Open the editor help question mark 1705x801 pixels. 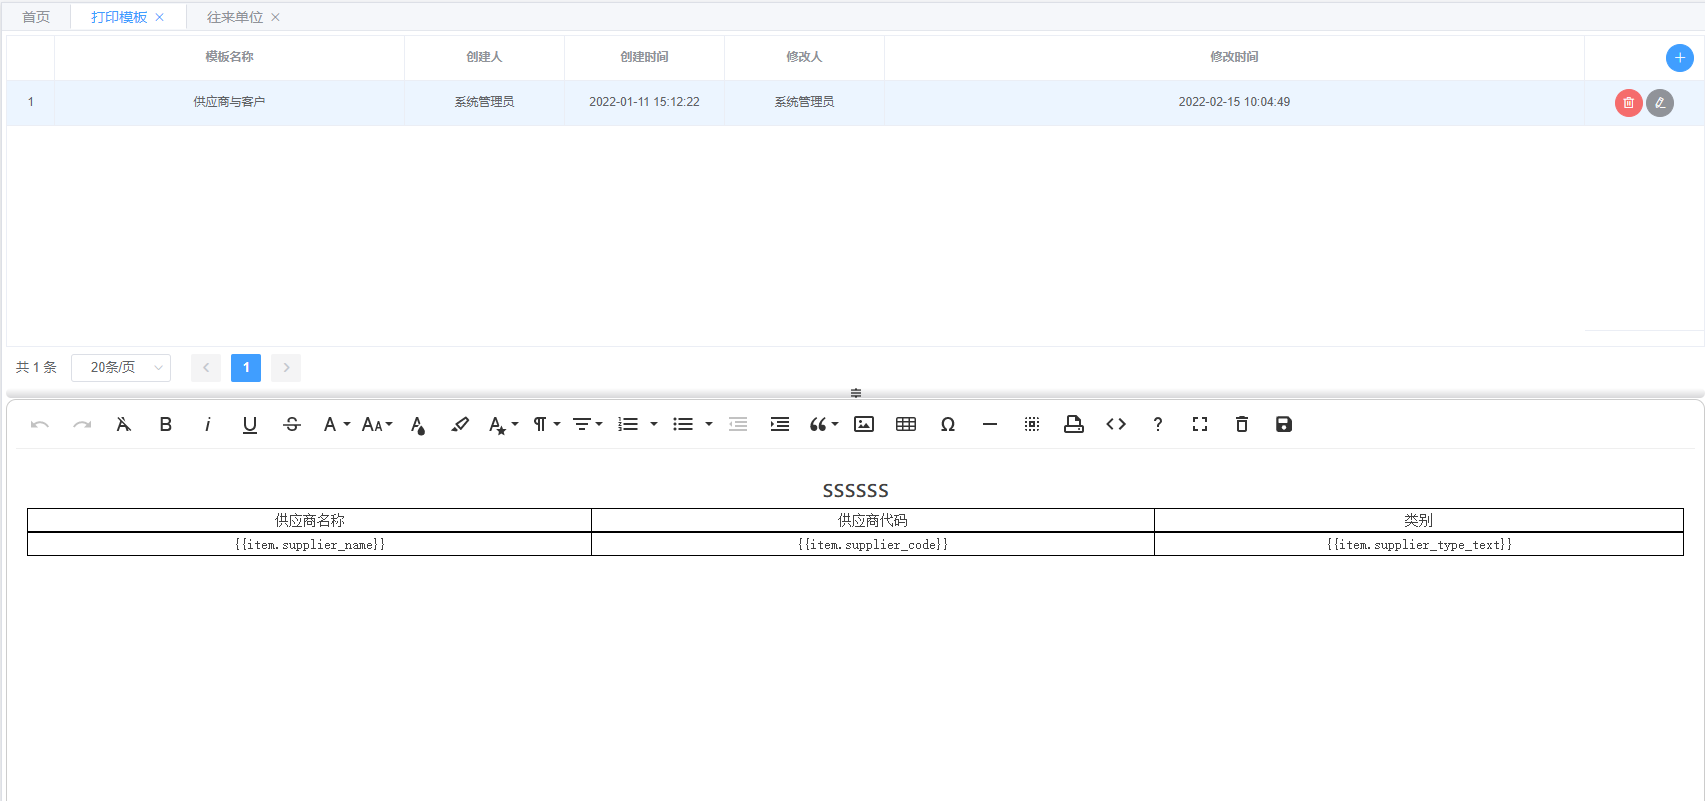[x=1158, y=425]
